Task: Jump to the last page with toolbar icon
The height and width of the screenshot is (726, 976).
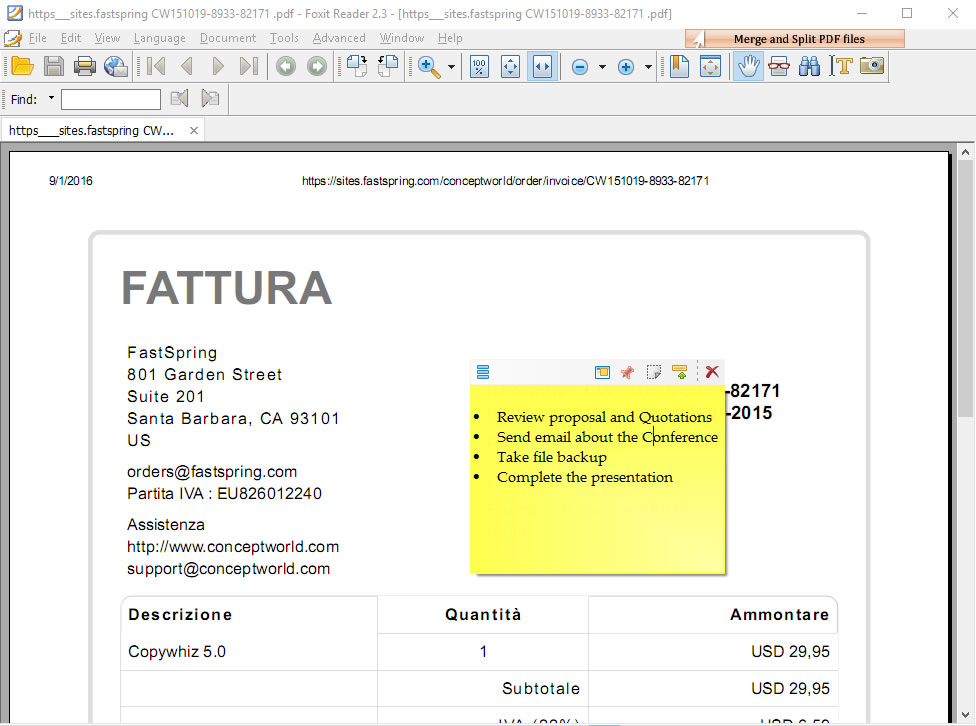Action: pos(248,66)
